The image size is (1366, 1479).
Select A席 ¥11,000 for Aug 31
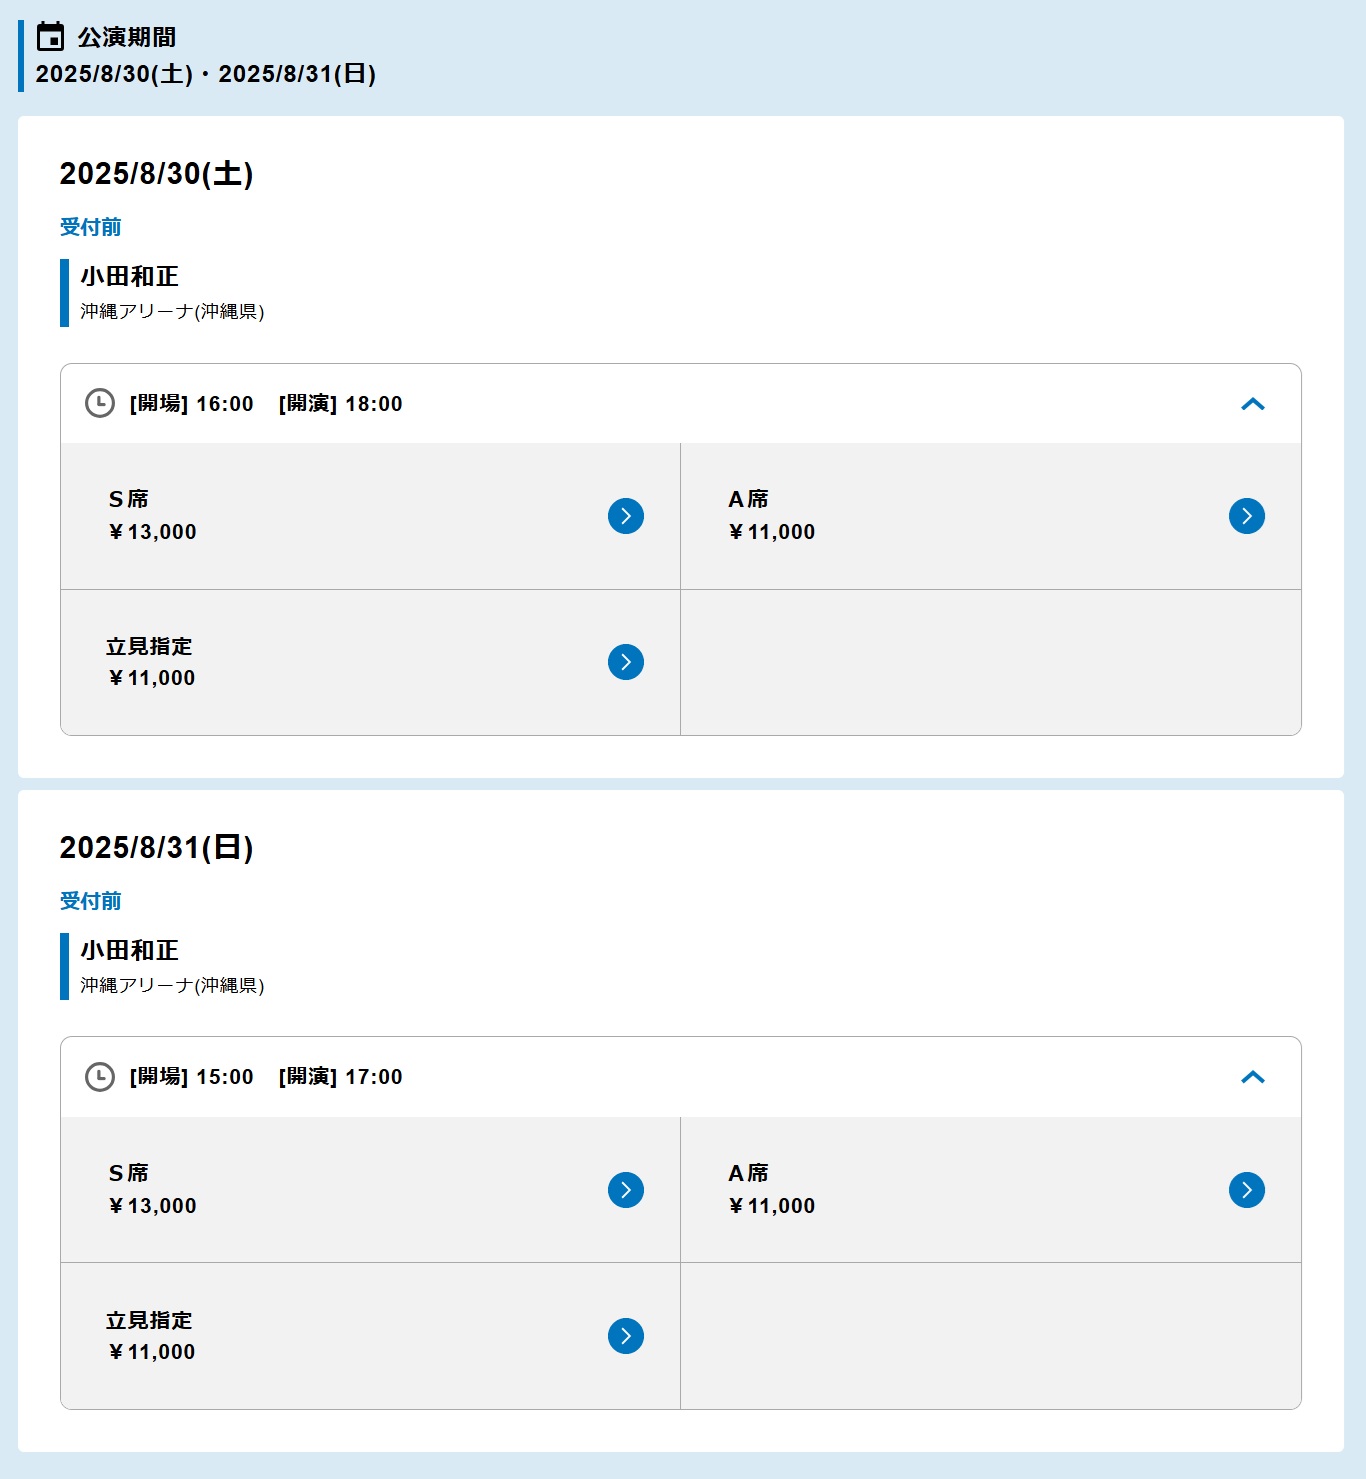coord(991,1190)
